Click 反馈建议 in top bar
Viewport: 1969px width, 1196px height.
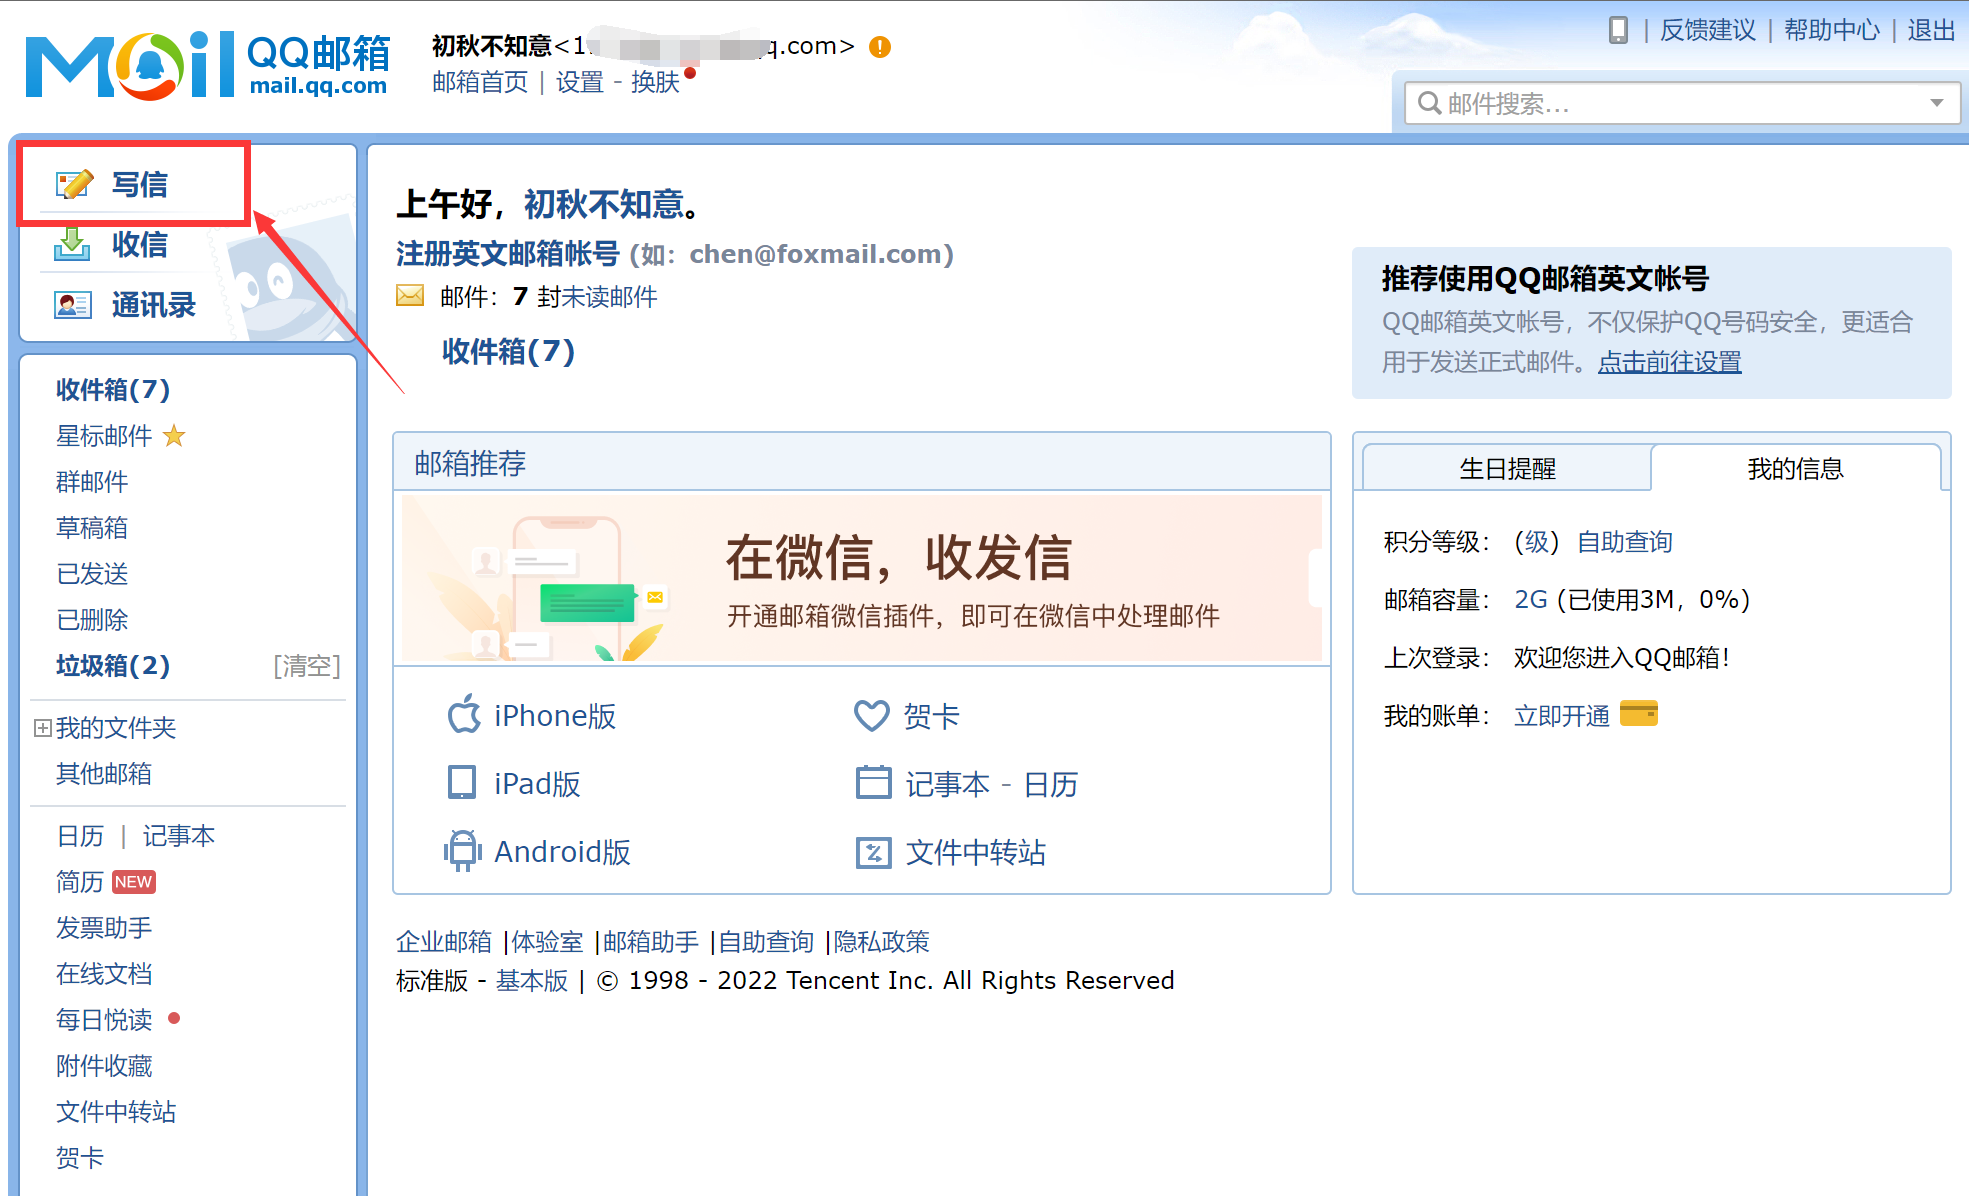1708,30
